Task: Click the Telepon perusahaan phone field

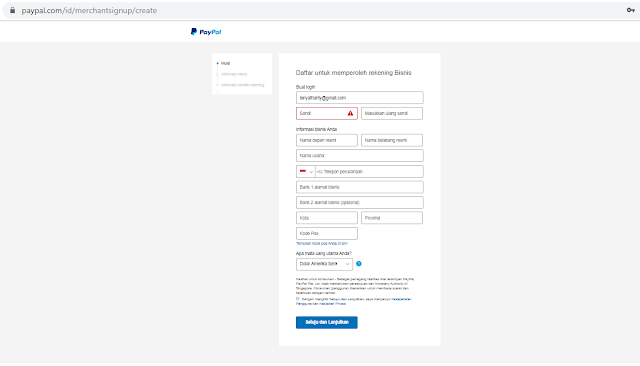Action: (369, 172)
